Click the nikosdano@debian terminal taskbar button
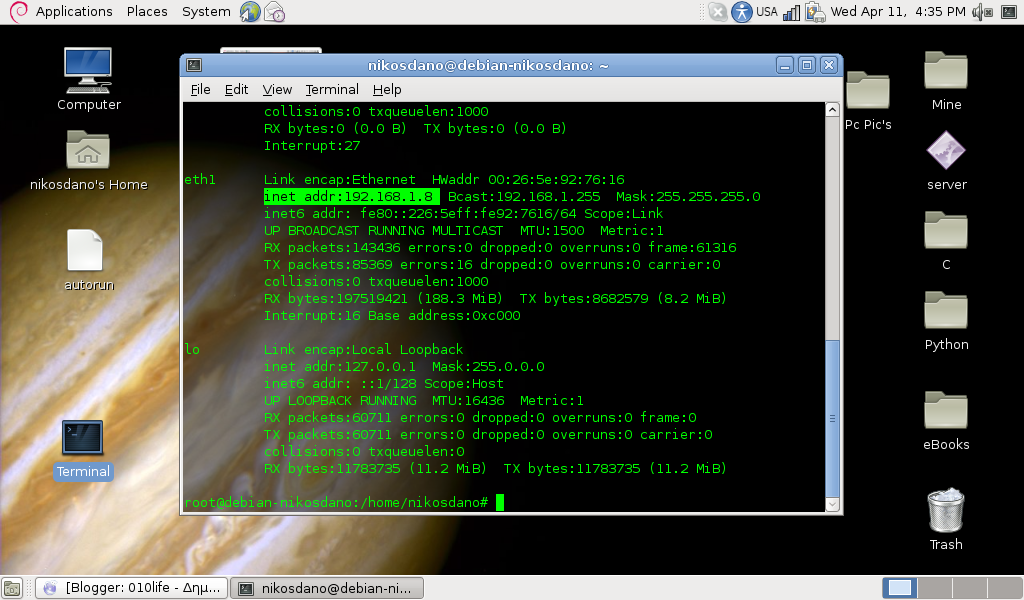Viewport: 1024px width, 600px height. point(327,588)
